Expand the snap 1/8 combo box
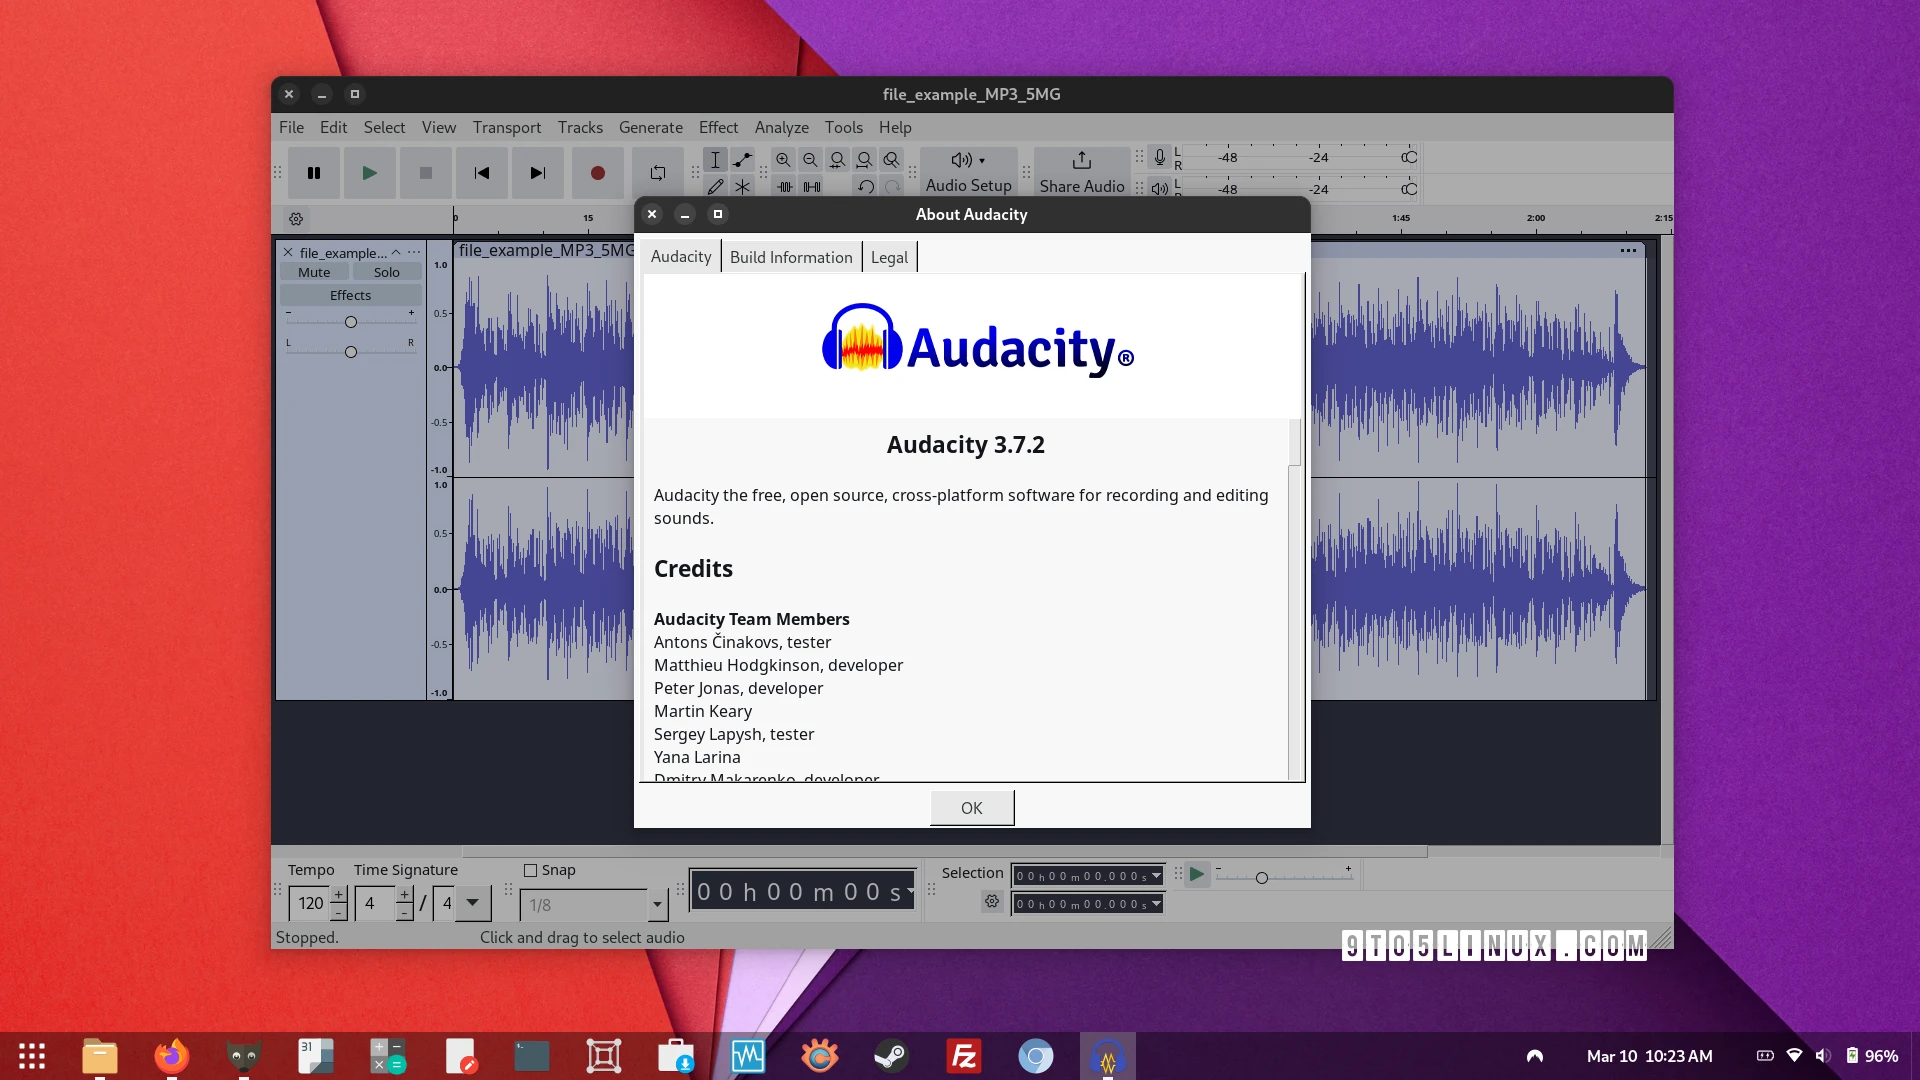The image size is (1920, 1080). coord(657,905)
